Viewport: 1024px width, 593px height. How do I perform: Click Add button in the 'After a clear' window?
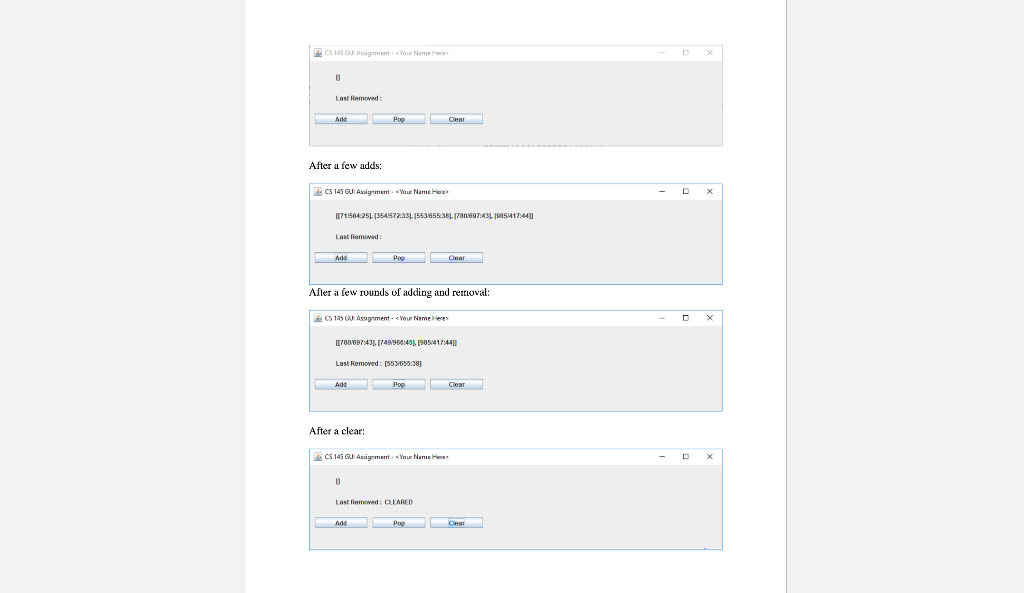coord(341,523)
